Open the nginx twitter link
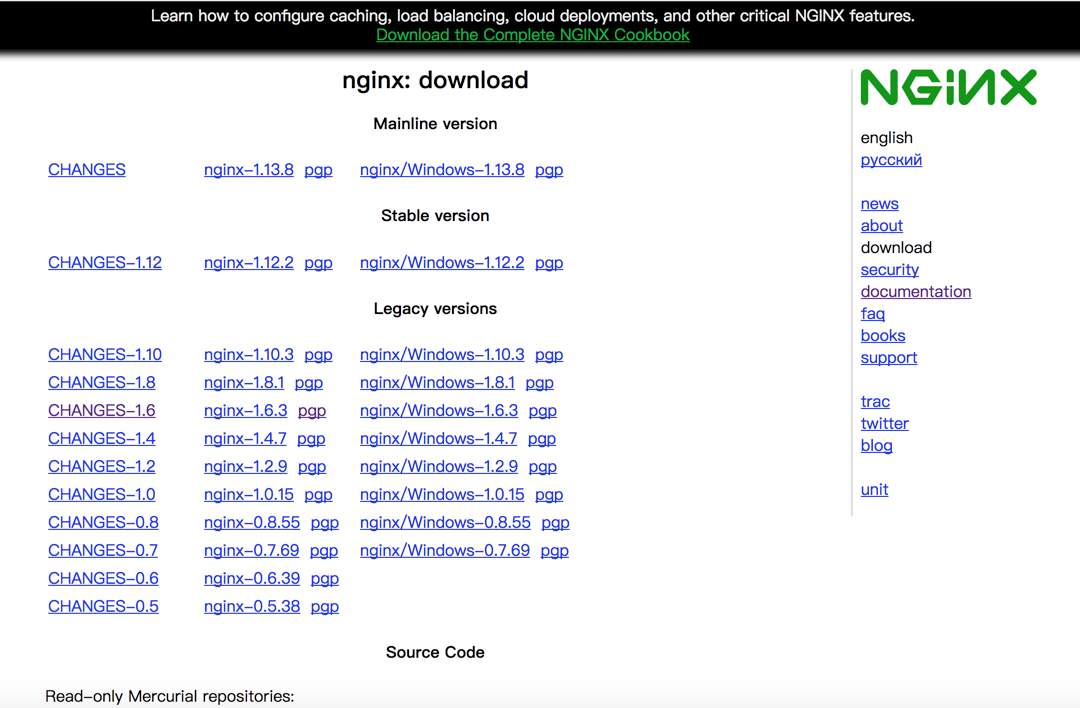Image resolution: width=1080 pixels, height=708 pixels. (885, 424)
